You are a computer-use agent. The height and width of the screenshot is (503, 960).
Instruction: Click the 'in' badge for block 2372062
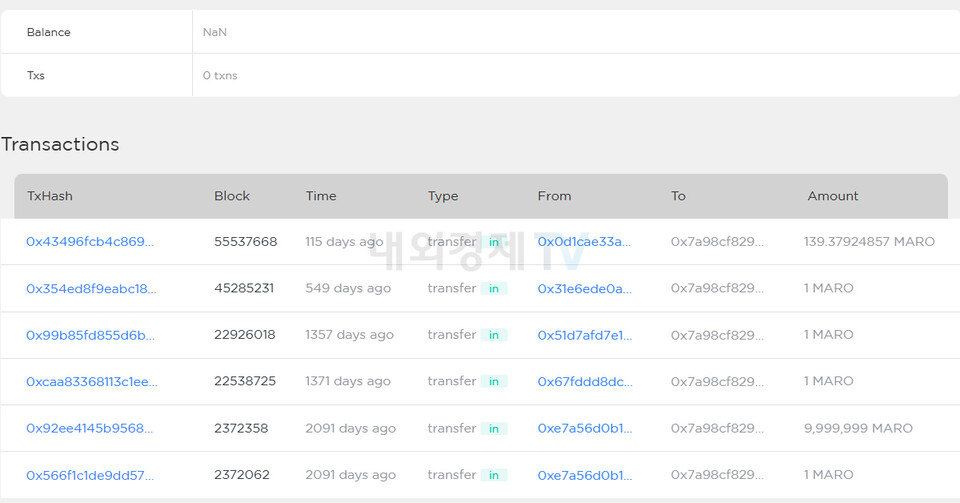(494, 475)
